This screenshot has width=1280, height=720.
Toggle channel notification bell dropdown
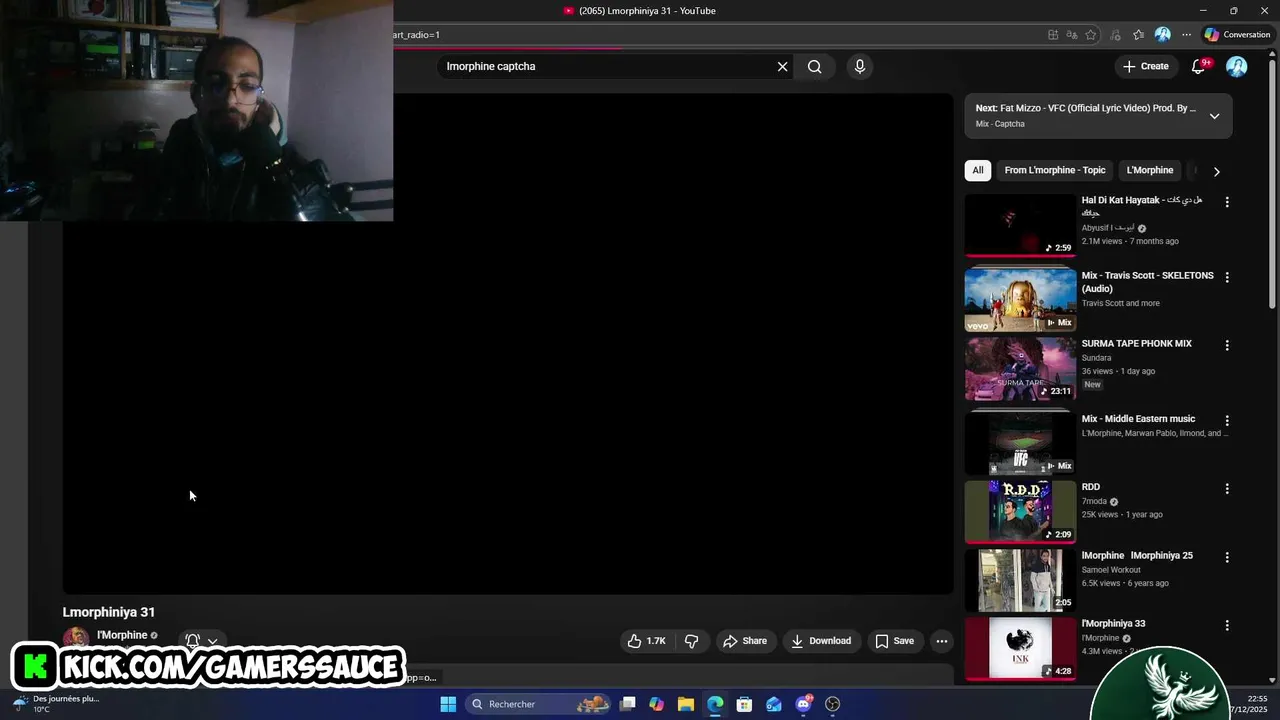pos(201,641)
